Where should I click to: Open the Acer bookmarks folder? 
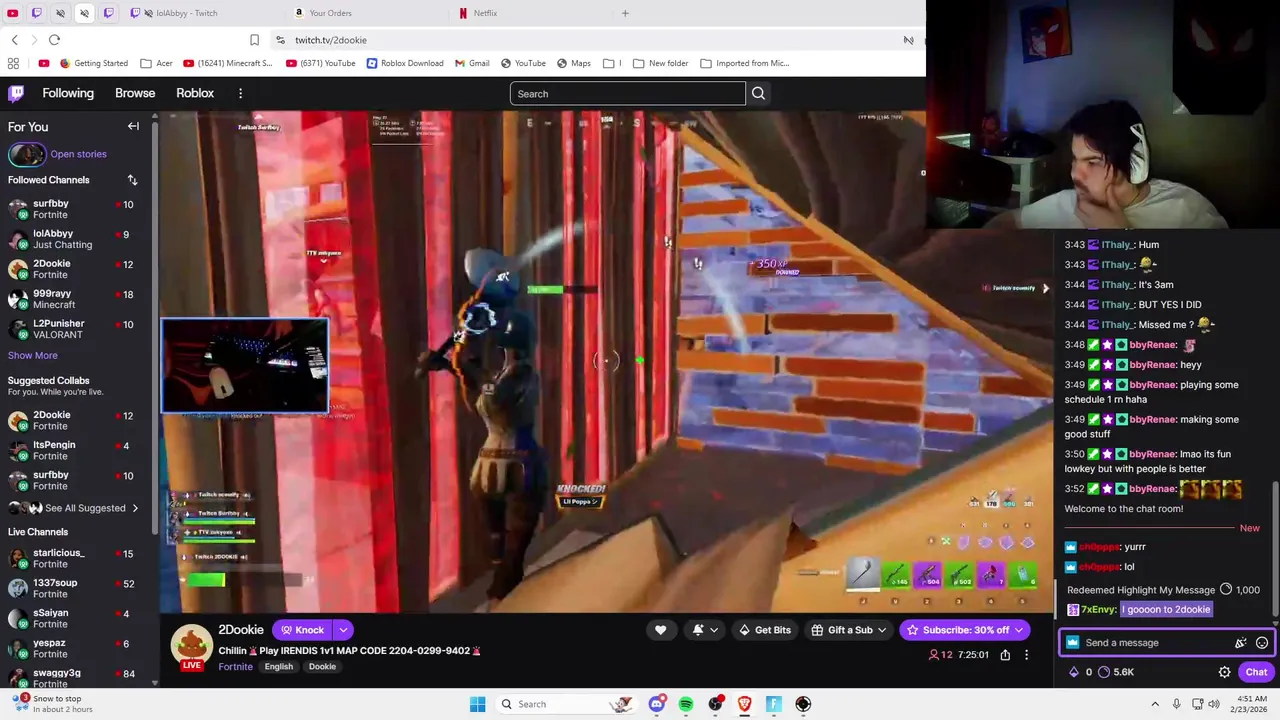pyautogui.click(x=157, y=63)
